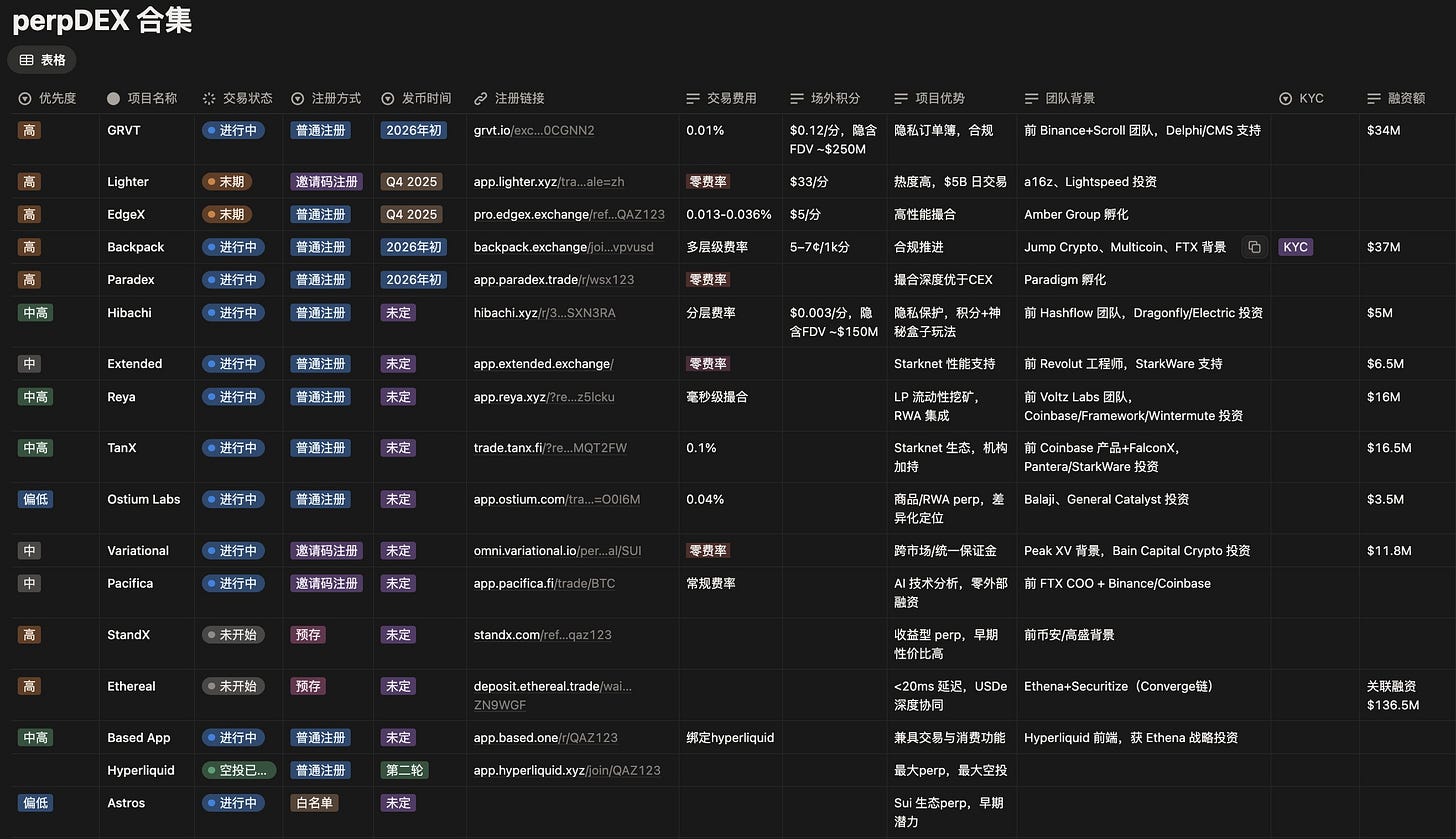Open the trade.tanx.fi registration link
Viewport: 1456px width, 839px height.
coord(550,448)
